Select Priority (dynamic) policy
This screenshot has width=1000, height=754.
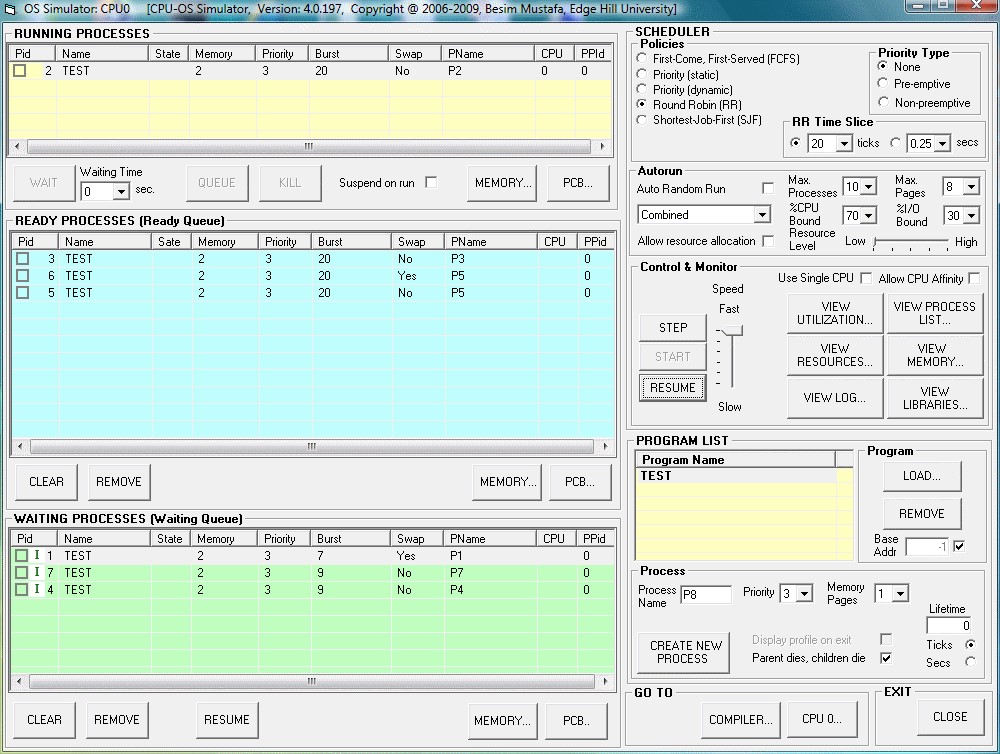tap(642, 89)
